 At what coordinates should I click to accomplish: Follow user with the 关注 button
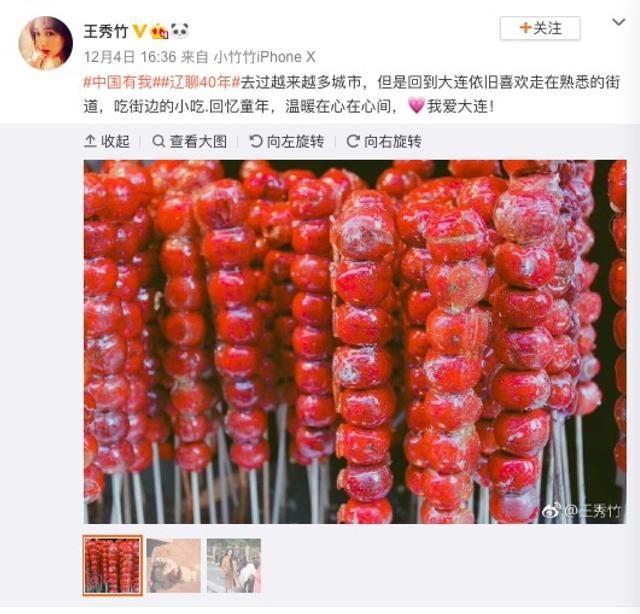coord(540,28)
